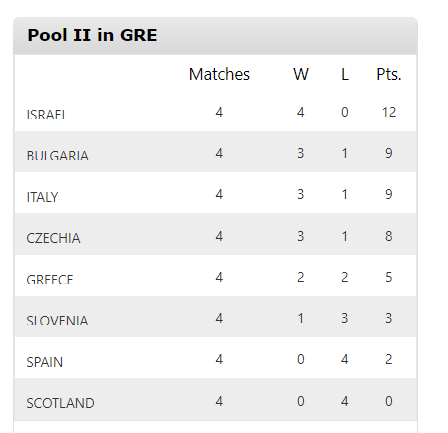Click Israel's losses value of 0
This screenshot has width=448, height=433.
pyautogui.click(x=345, y=112)
